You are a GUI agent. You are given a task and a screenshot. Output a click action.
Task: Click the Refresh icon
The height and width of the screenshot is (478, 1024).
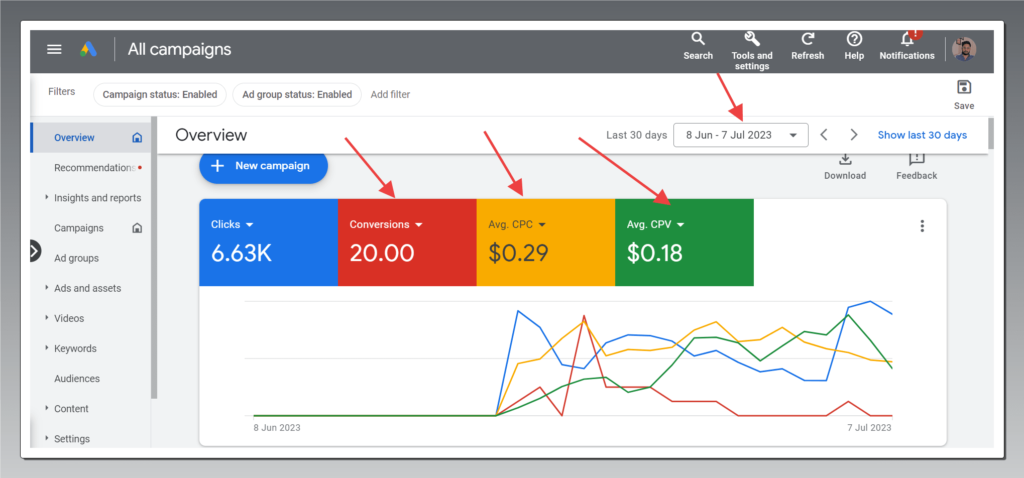pos(807,39)
